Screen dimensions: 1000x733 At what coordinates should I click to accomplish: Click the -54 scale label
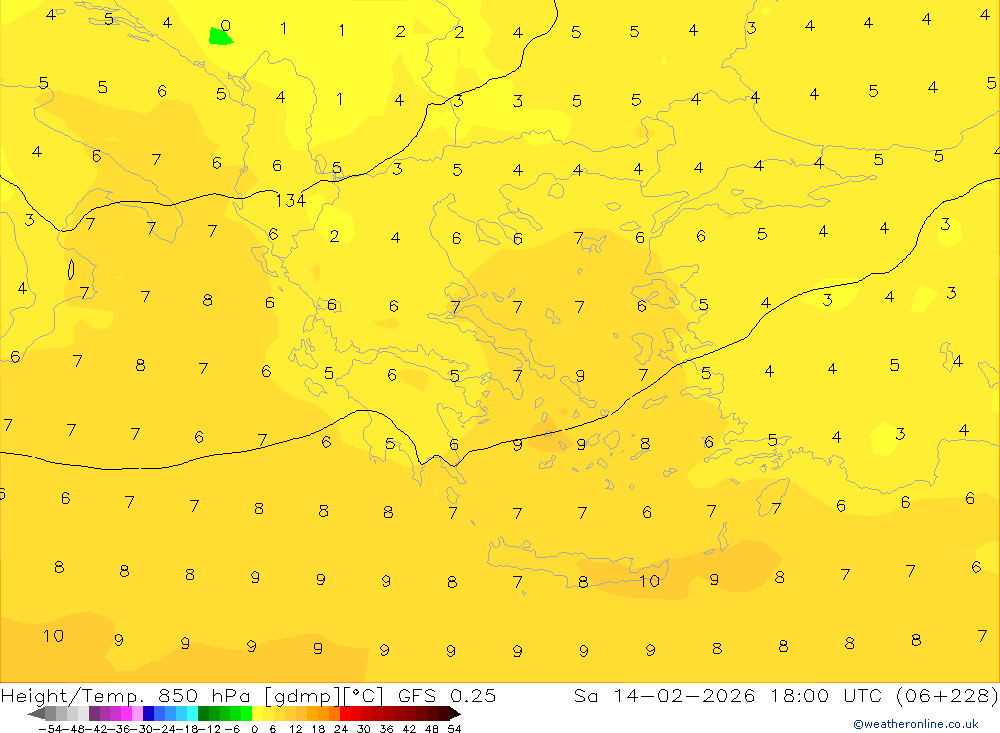pyautogui.click(x=50, y=729)
